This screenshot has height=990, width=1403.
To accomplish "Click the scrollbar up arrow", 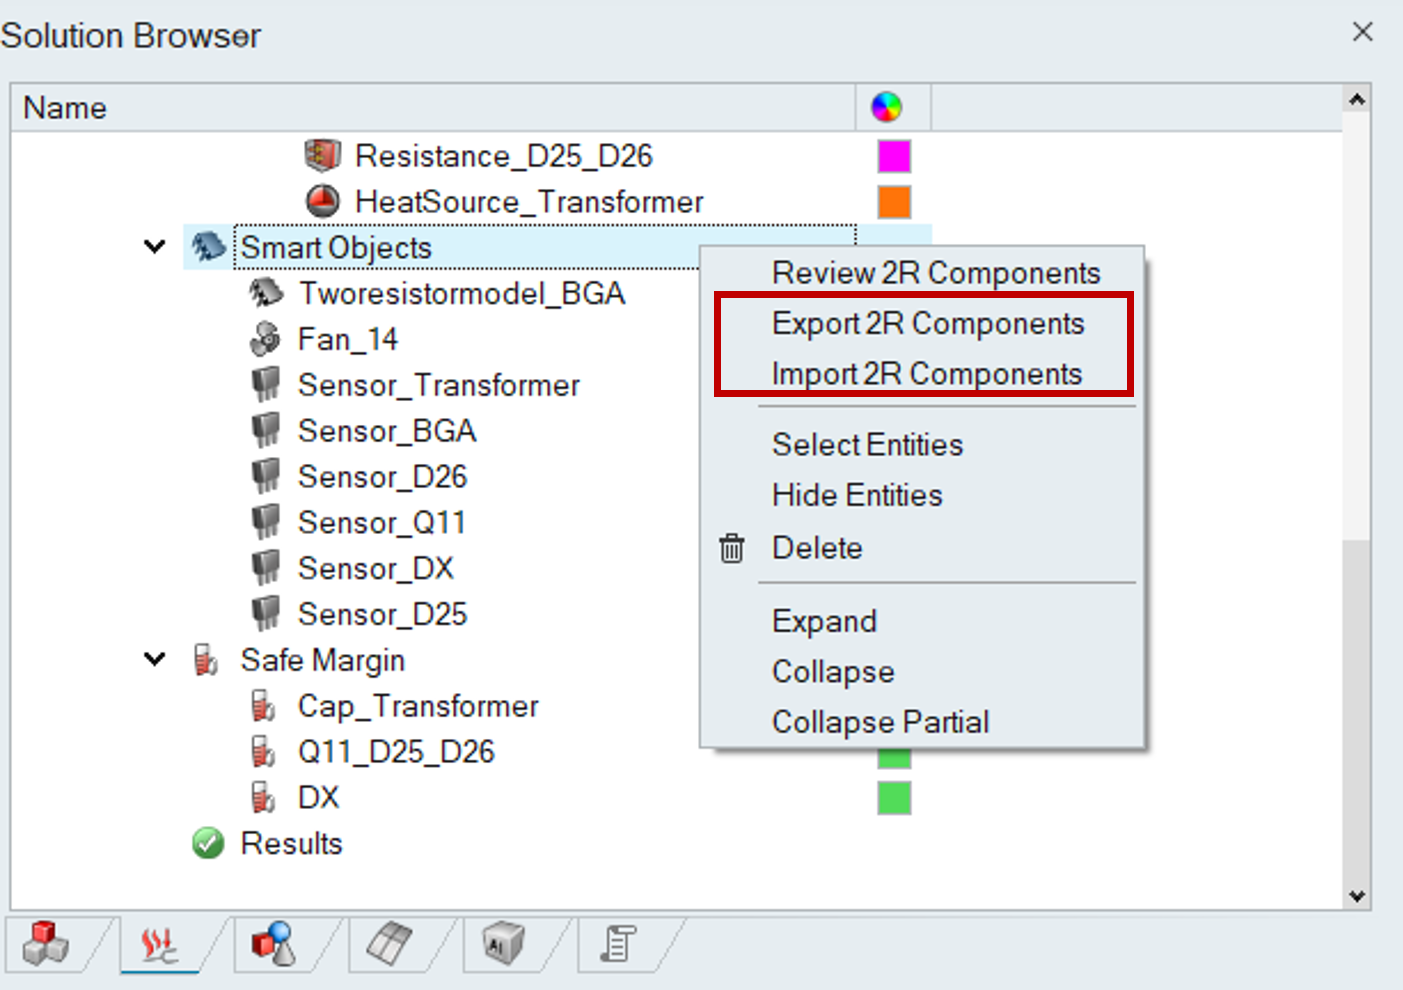I will 1357,99.
